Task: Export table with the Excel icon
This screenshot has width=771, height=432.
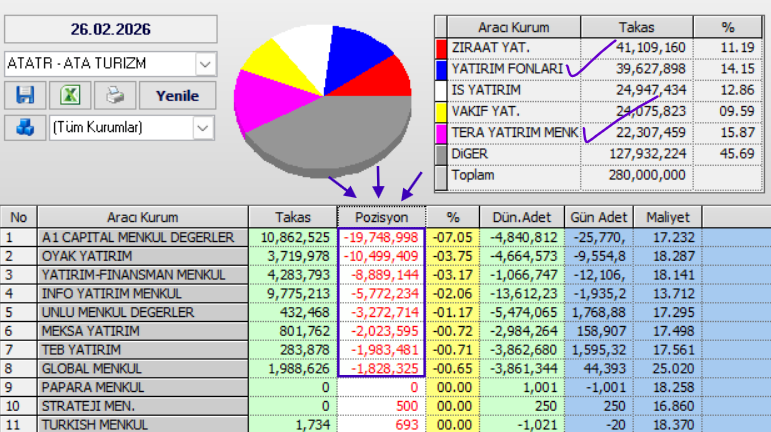Action: pos(70,95)
